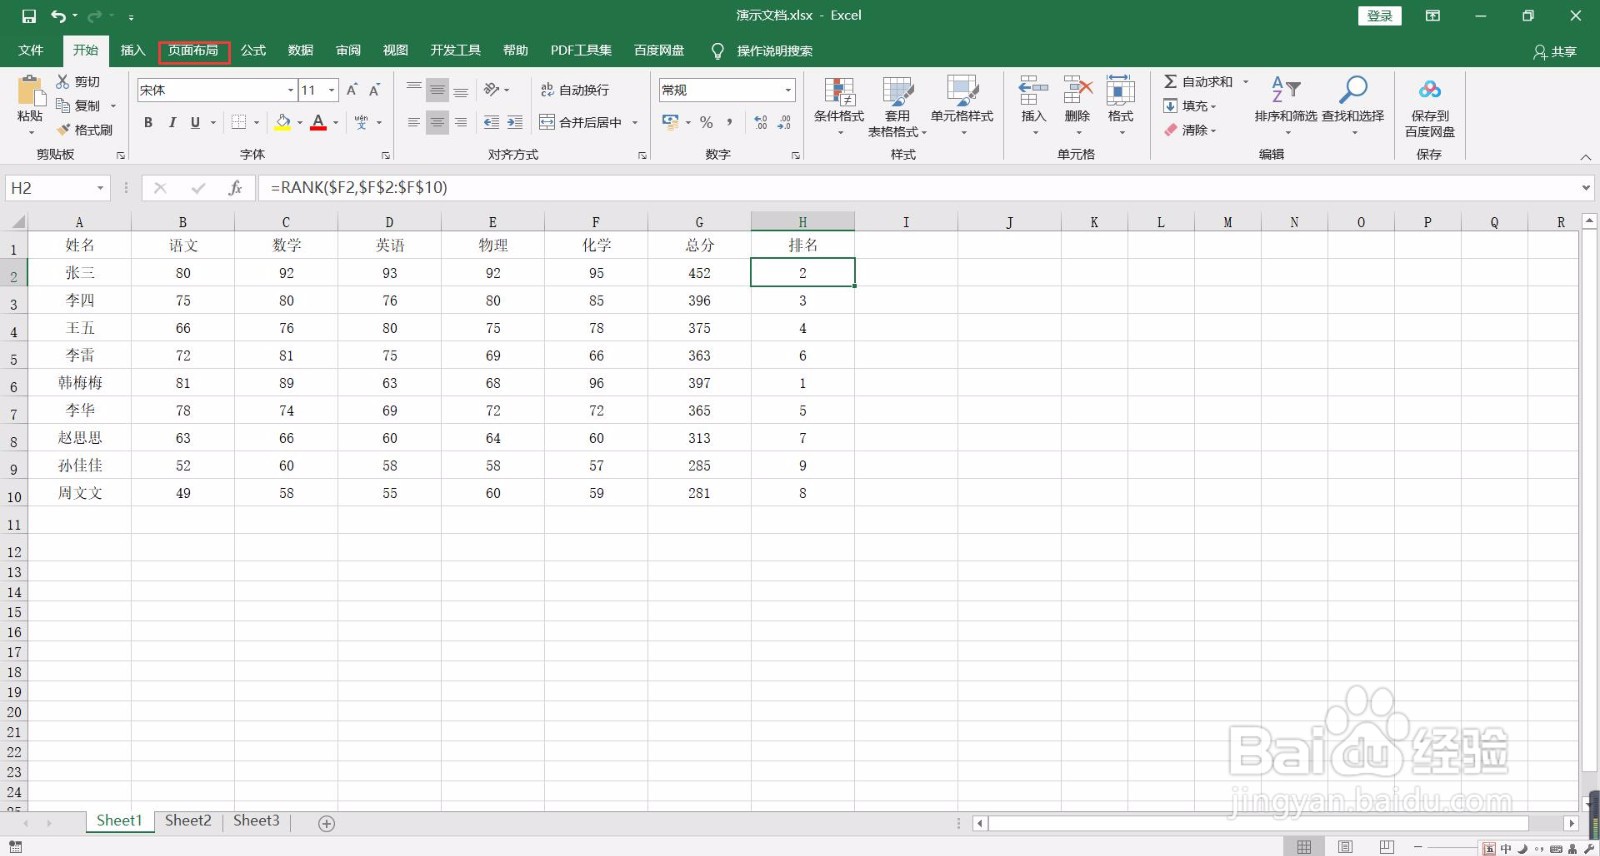Click Merge and Center 合并后居中
Viewport: 1600px width, 856px height.
(581, 122)
